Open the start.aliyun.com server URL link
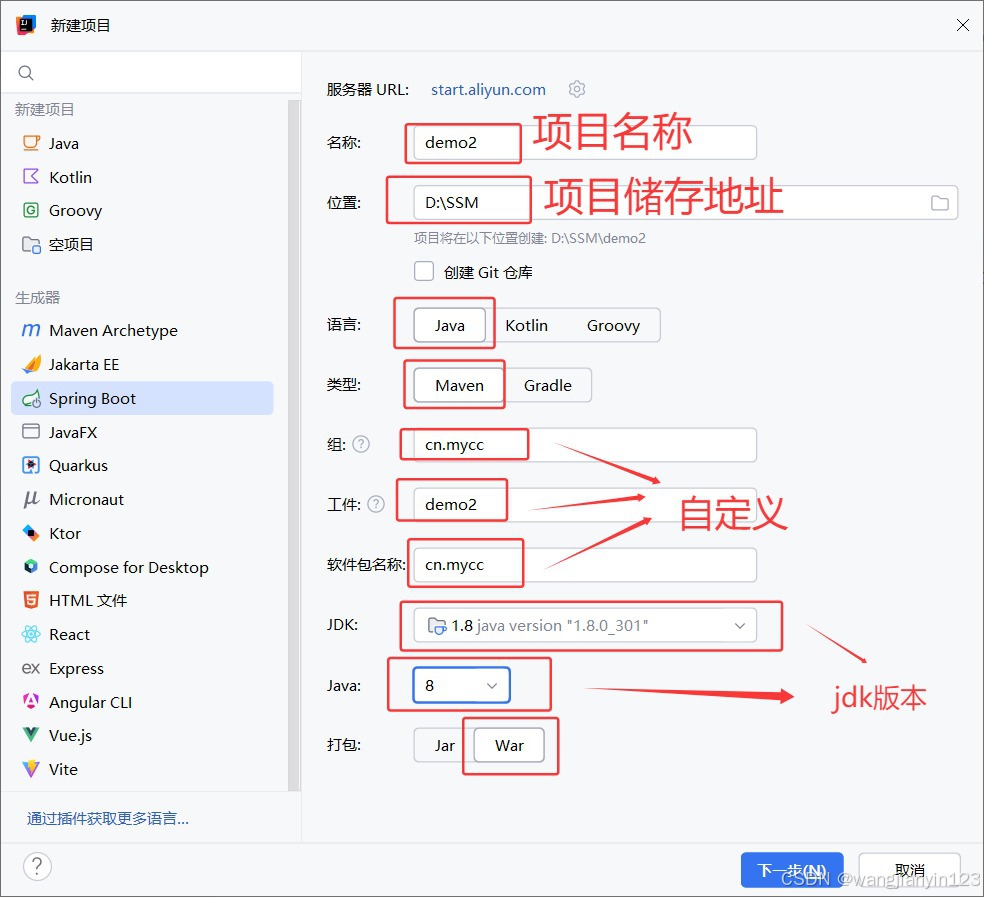The width and height of the screenshot is (984, 897). pyautogui.click(x=488, y=89)
